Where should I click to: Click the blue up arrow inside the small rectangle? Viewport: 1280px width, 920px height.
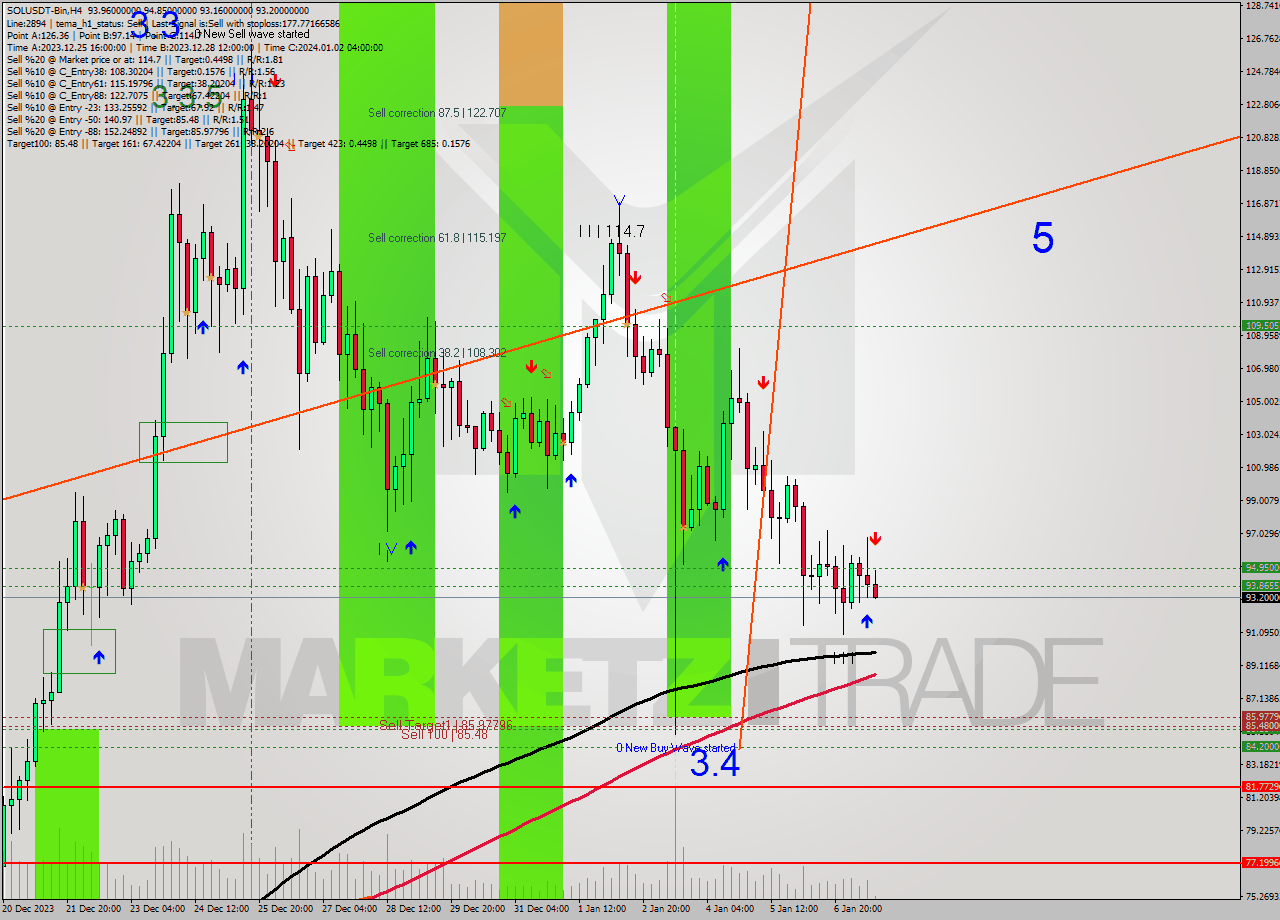[99, 657]
